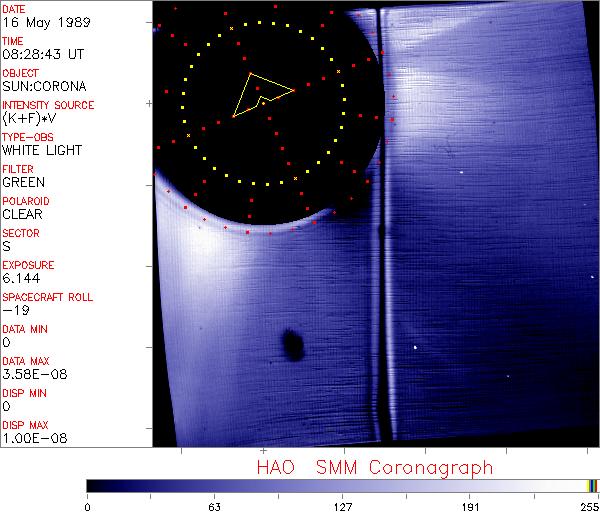The image size is (600, 512).
Task: Click the 'HAO SMM Coronagraph' title text
Action: point(375,466)
